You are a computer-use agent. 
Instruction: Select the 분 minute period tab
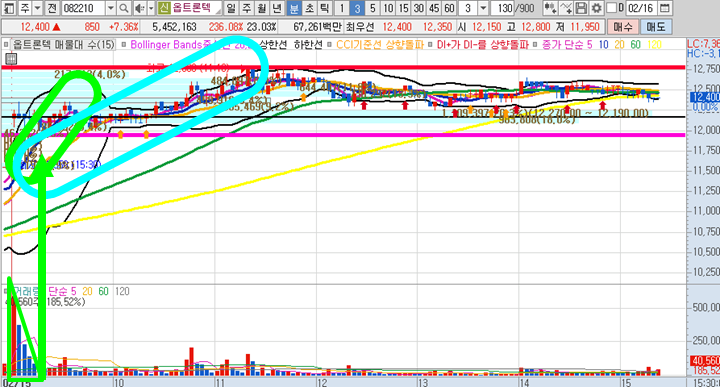click(294, 8)
